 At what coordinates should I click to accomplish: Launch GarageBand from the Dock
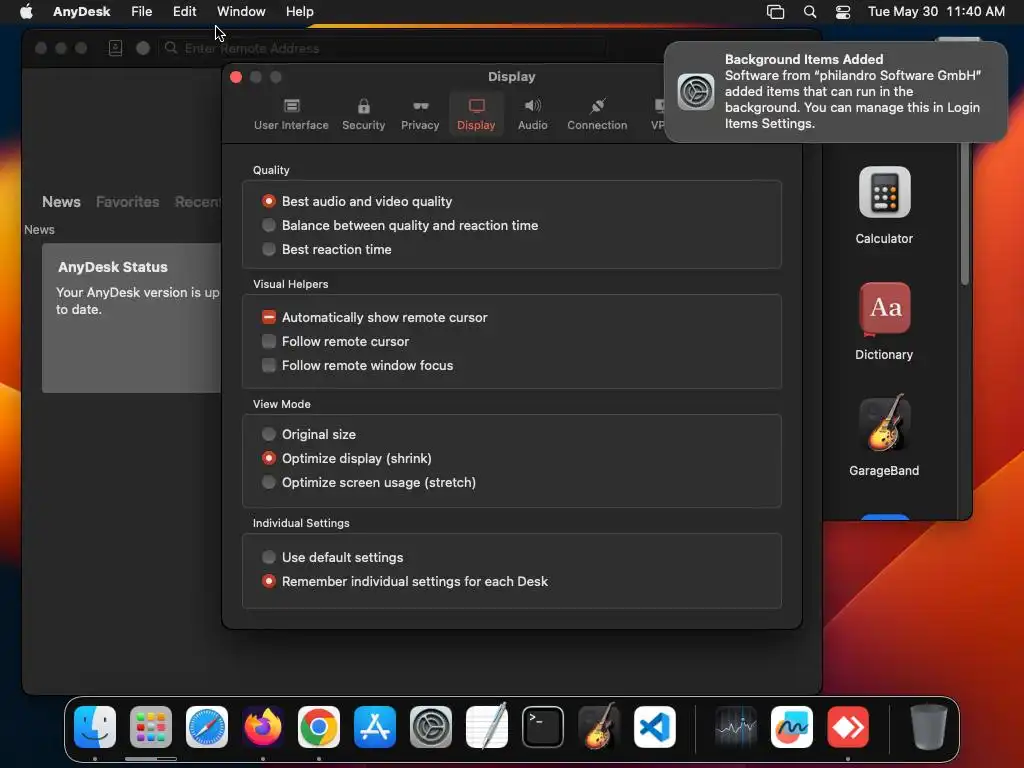[599, 727]
